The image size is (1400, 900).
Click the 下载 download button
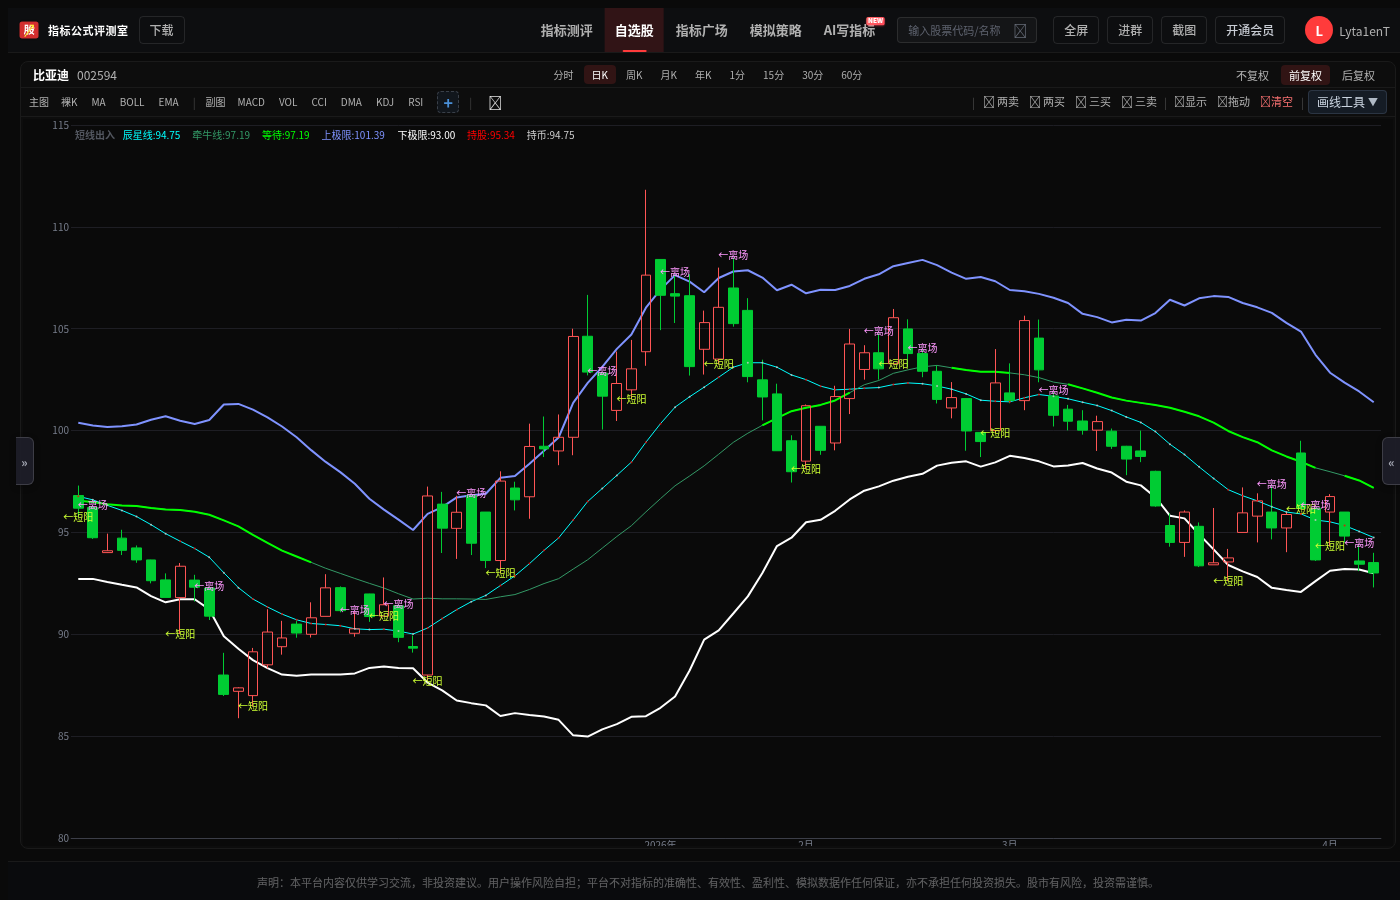coord(162,30)
